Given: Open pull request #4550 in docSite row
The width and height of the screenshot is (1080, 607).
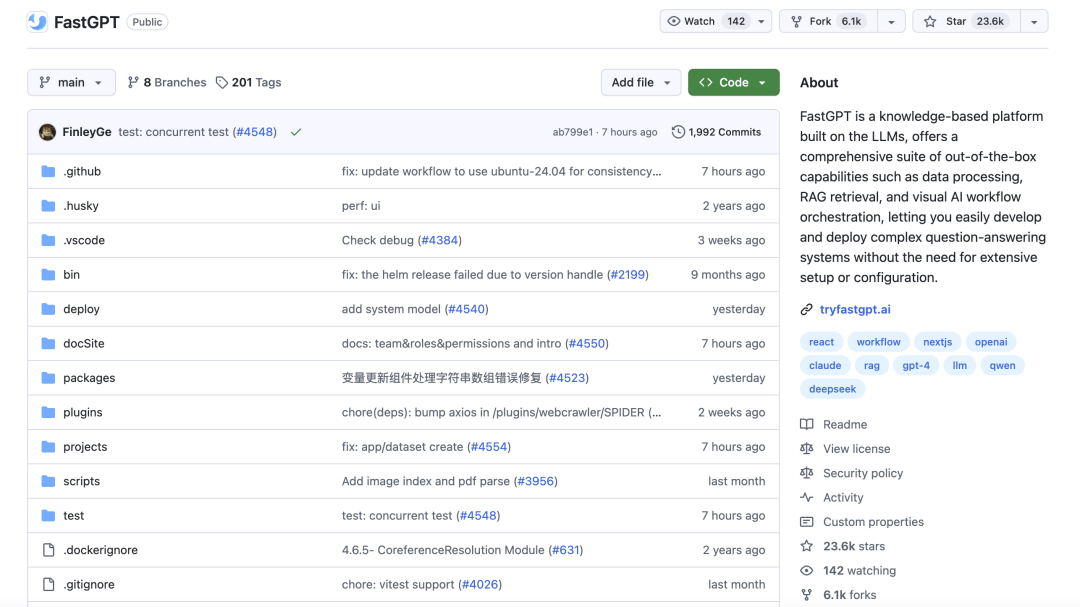Looking at the screenshot, I should click(x=587, y=343).
